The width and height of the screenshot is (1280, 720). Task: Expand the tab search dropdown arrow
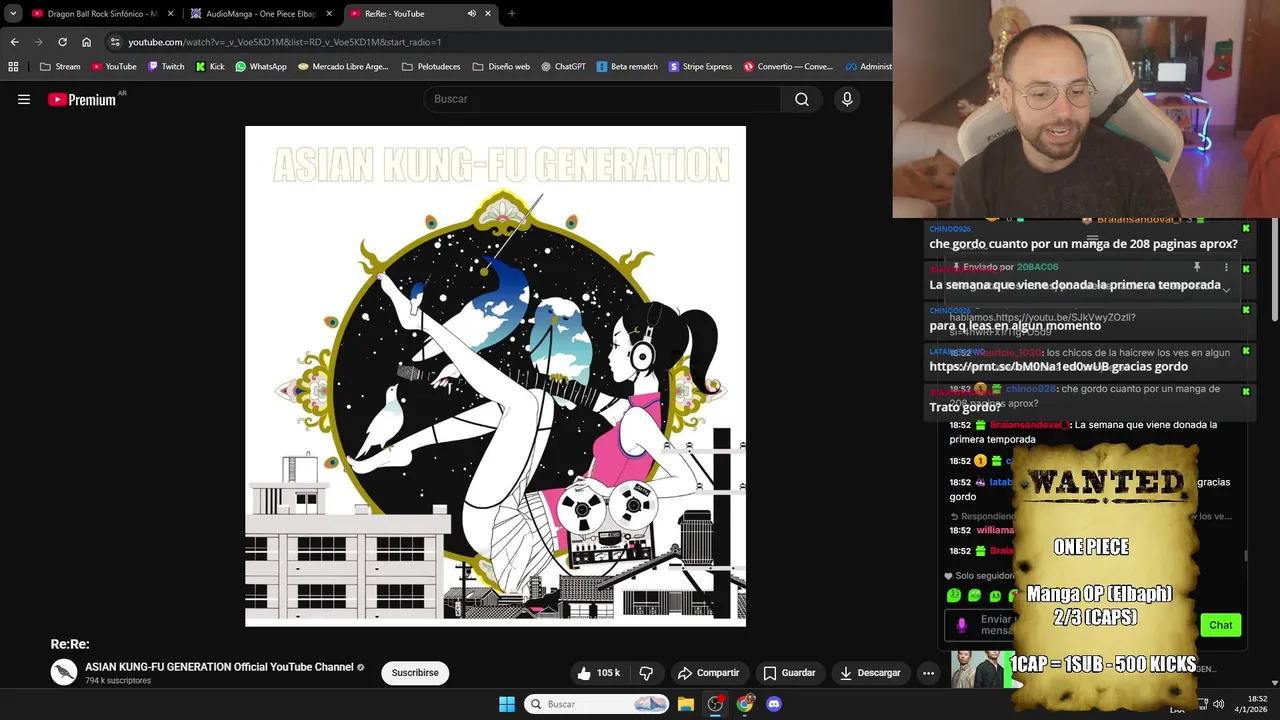click(13, 14)
